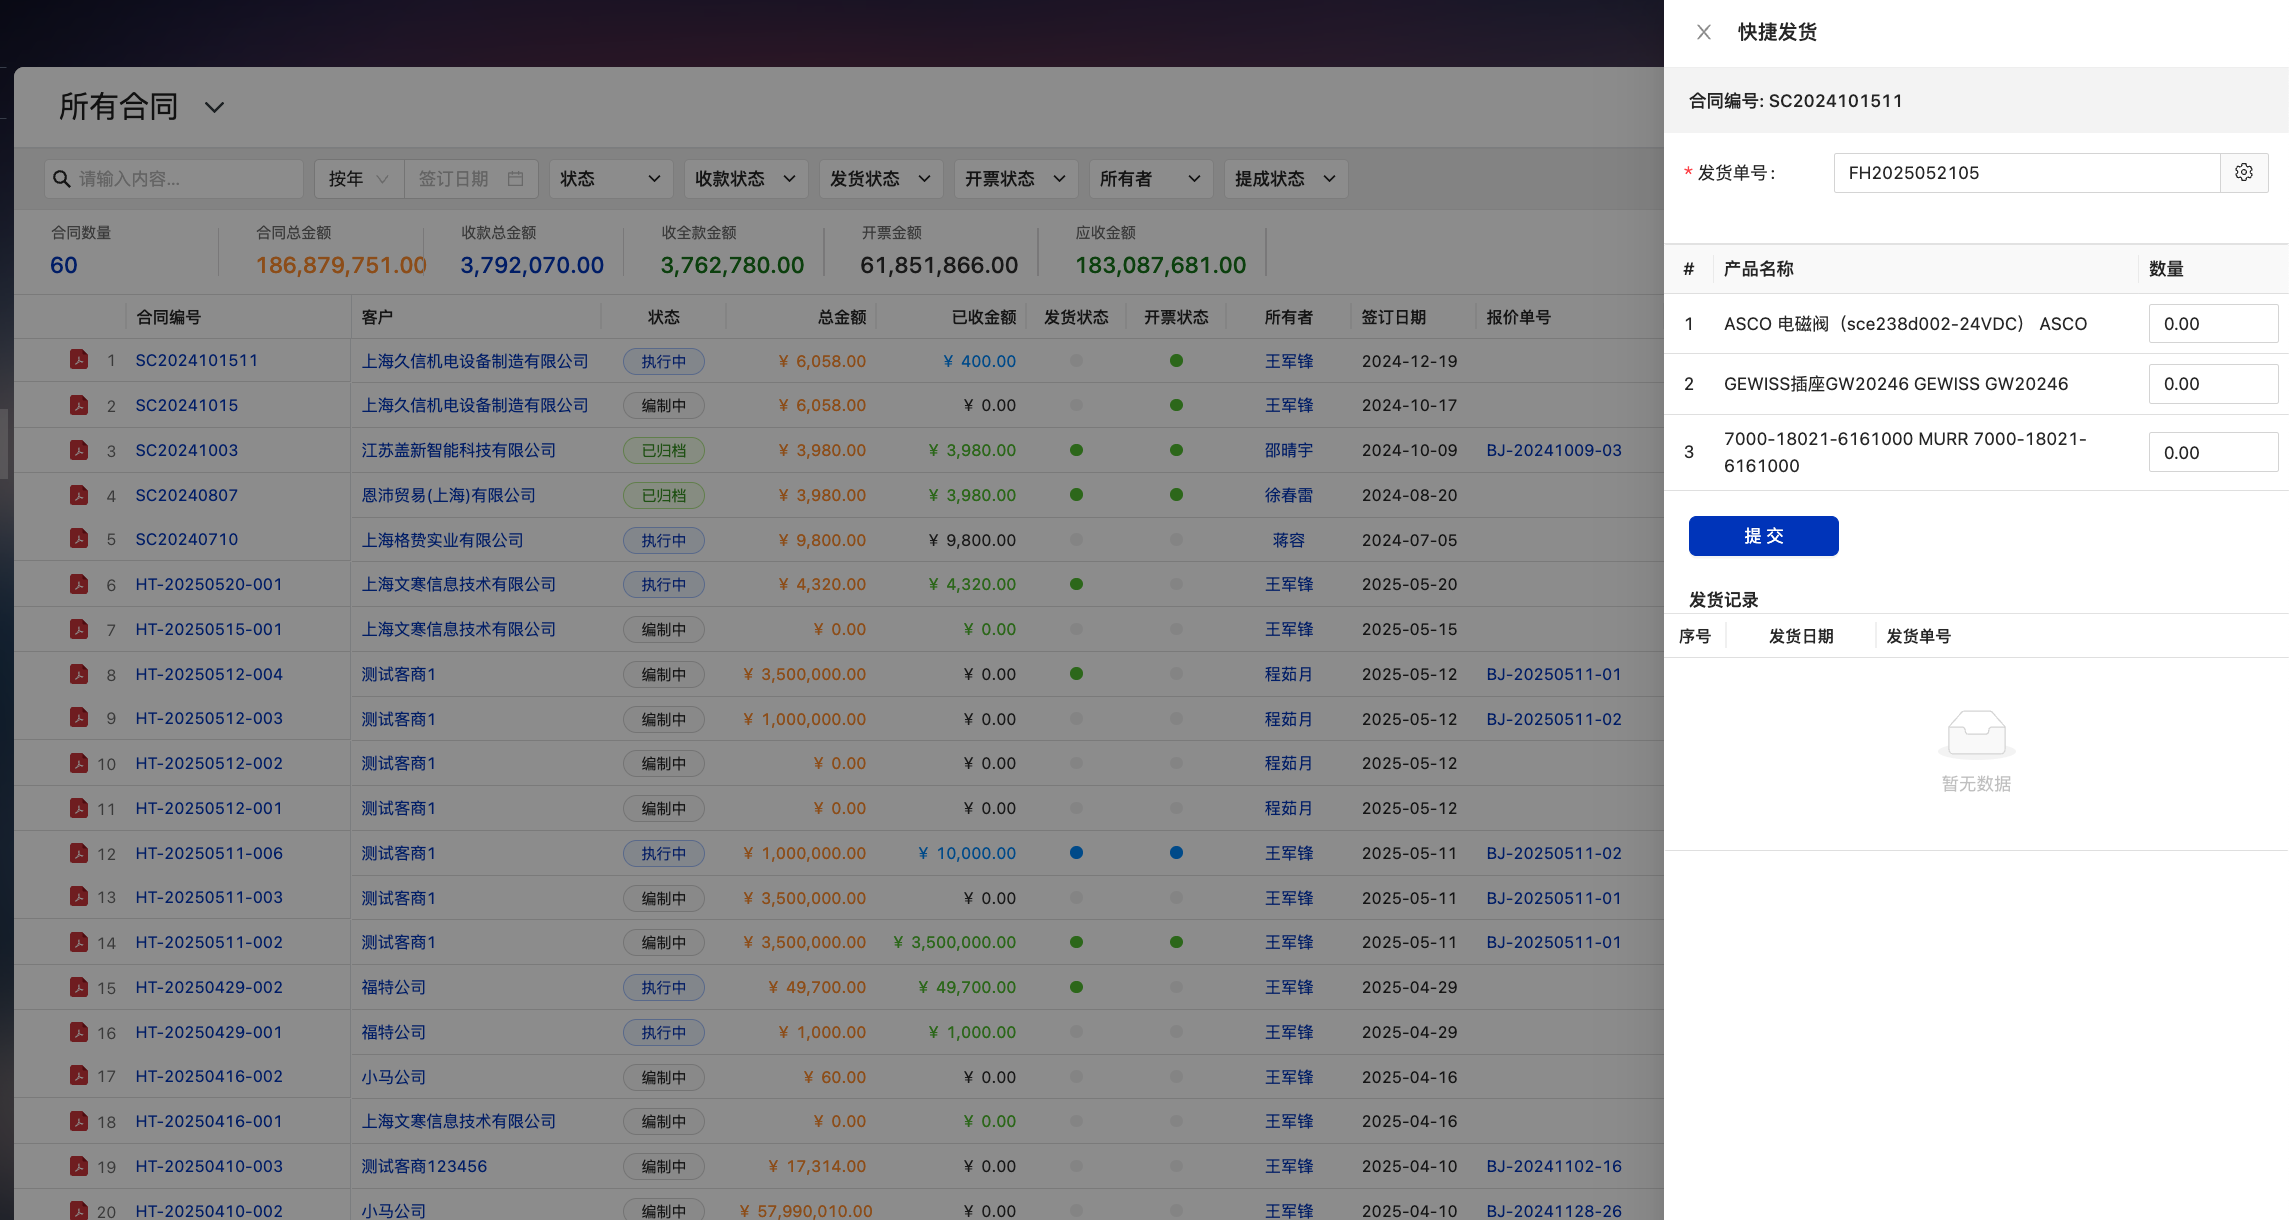Open the 按年 period dropdown

[x=359, y=178]
